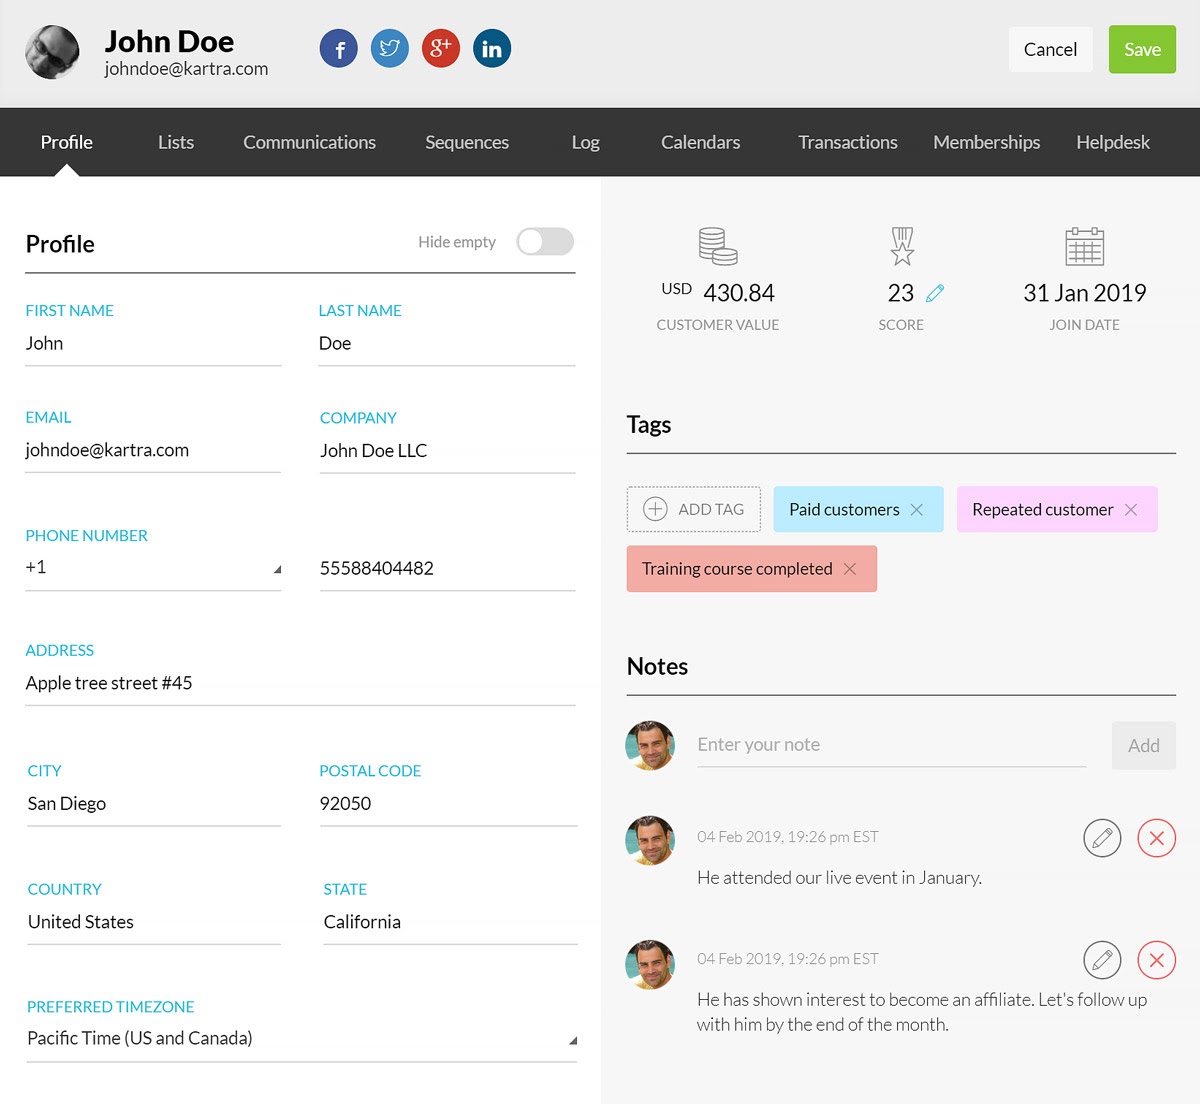Image resolution: width=1200 pixels, height=1104 pixels.
Task: Open John Doe's Facebook profile icon
Action: (339, 49)
